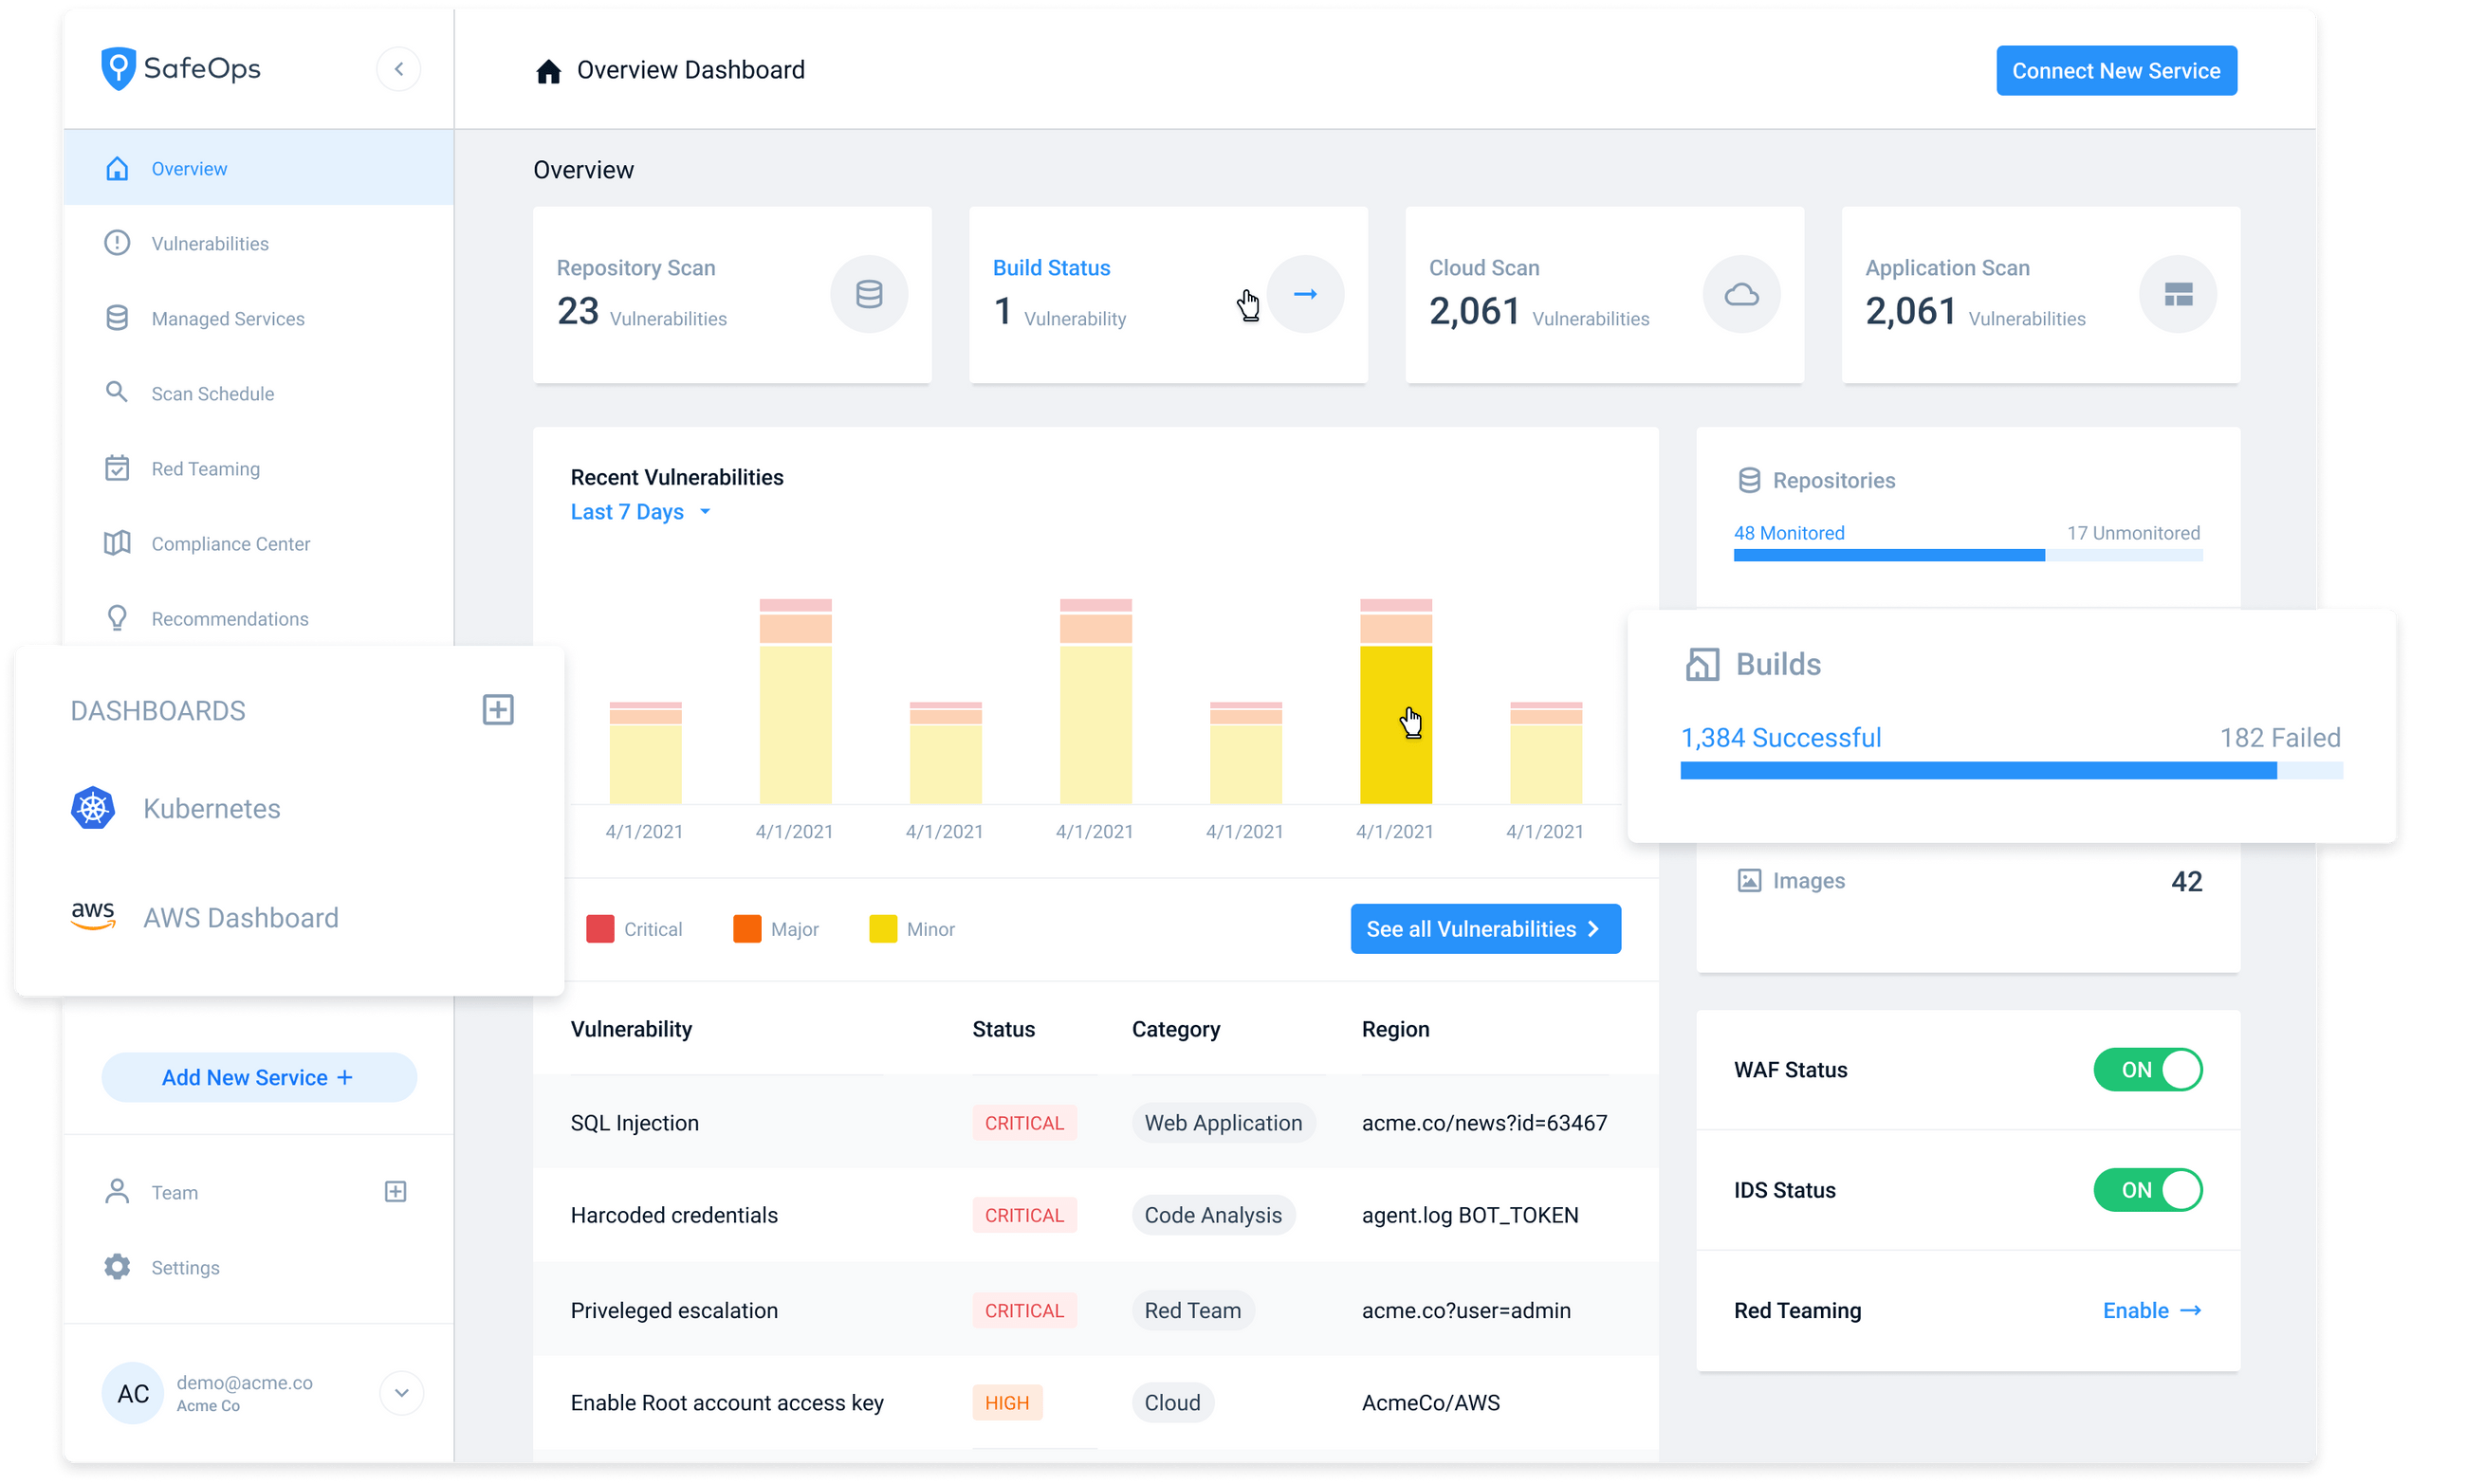Select the Vulnerabilities warning icon in sidebar
The width and height of the screenshot is (2466, 1484).
117,243
